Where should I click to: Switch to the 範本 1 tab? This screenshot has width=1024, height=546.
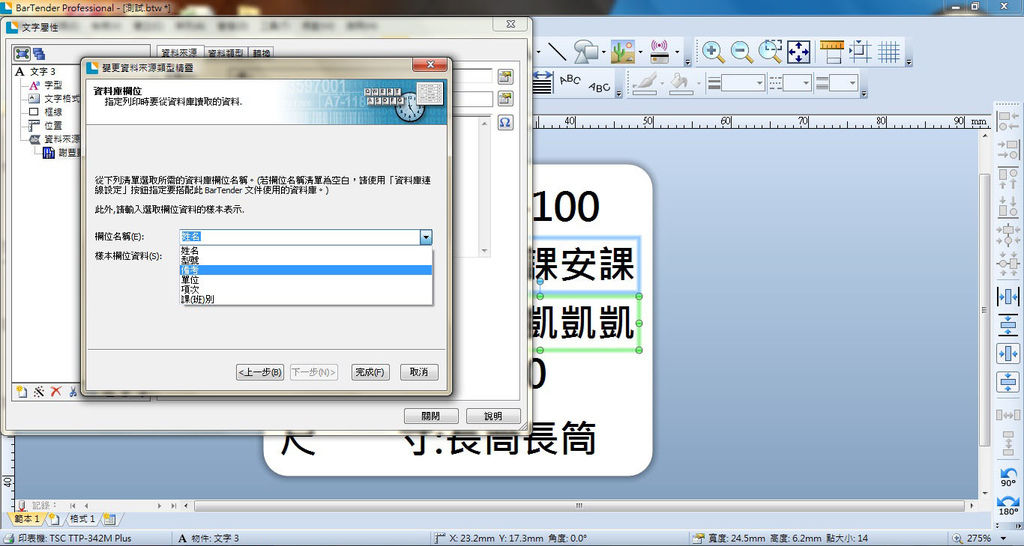coord(27,519)
